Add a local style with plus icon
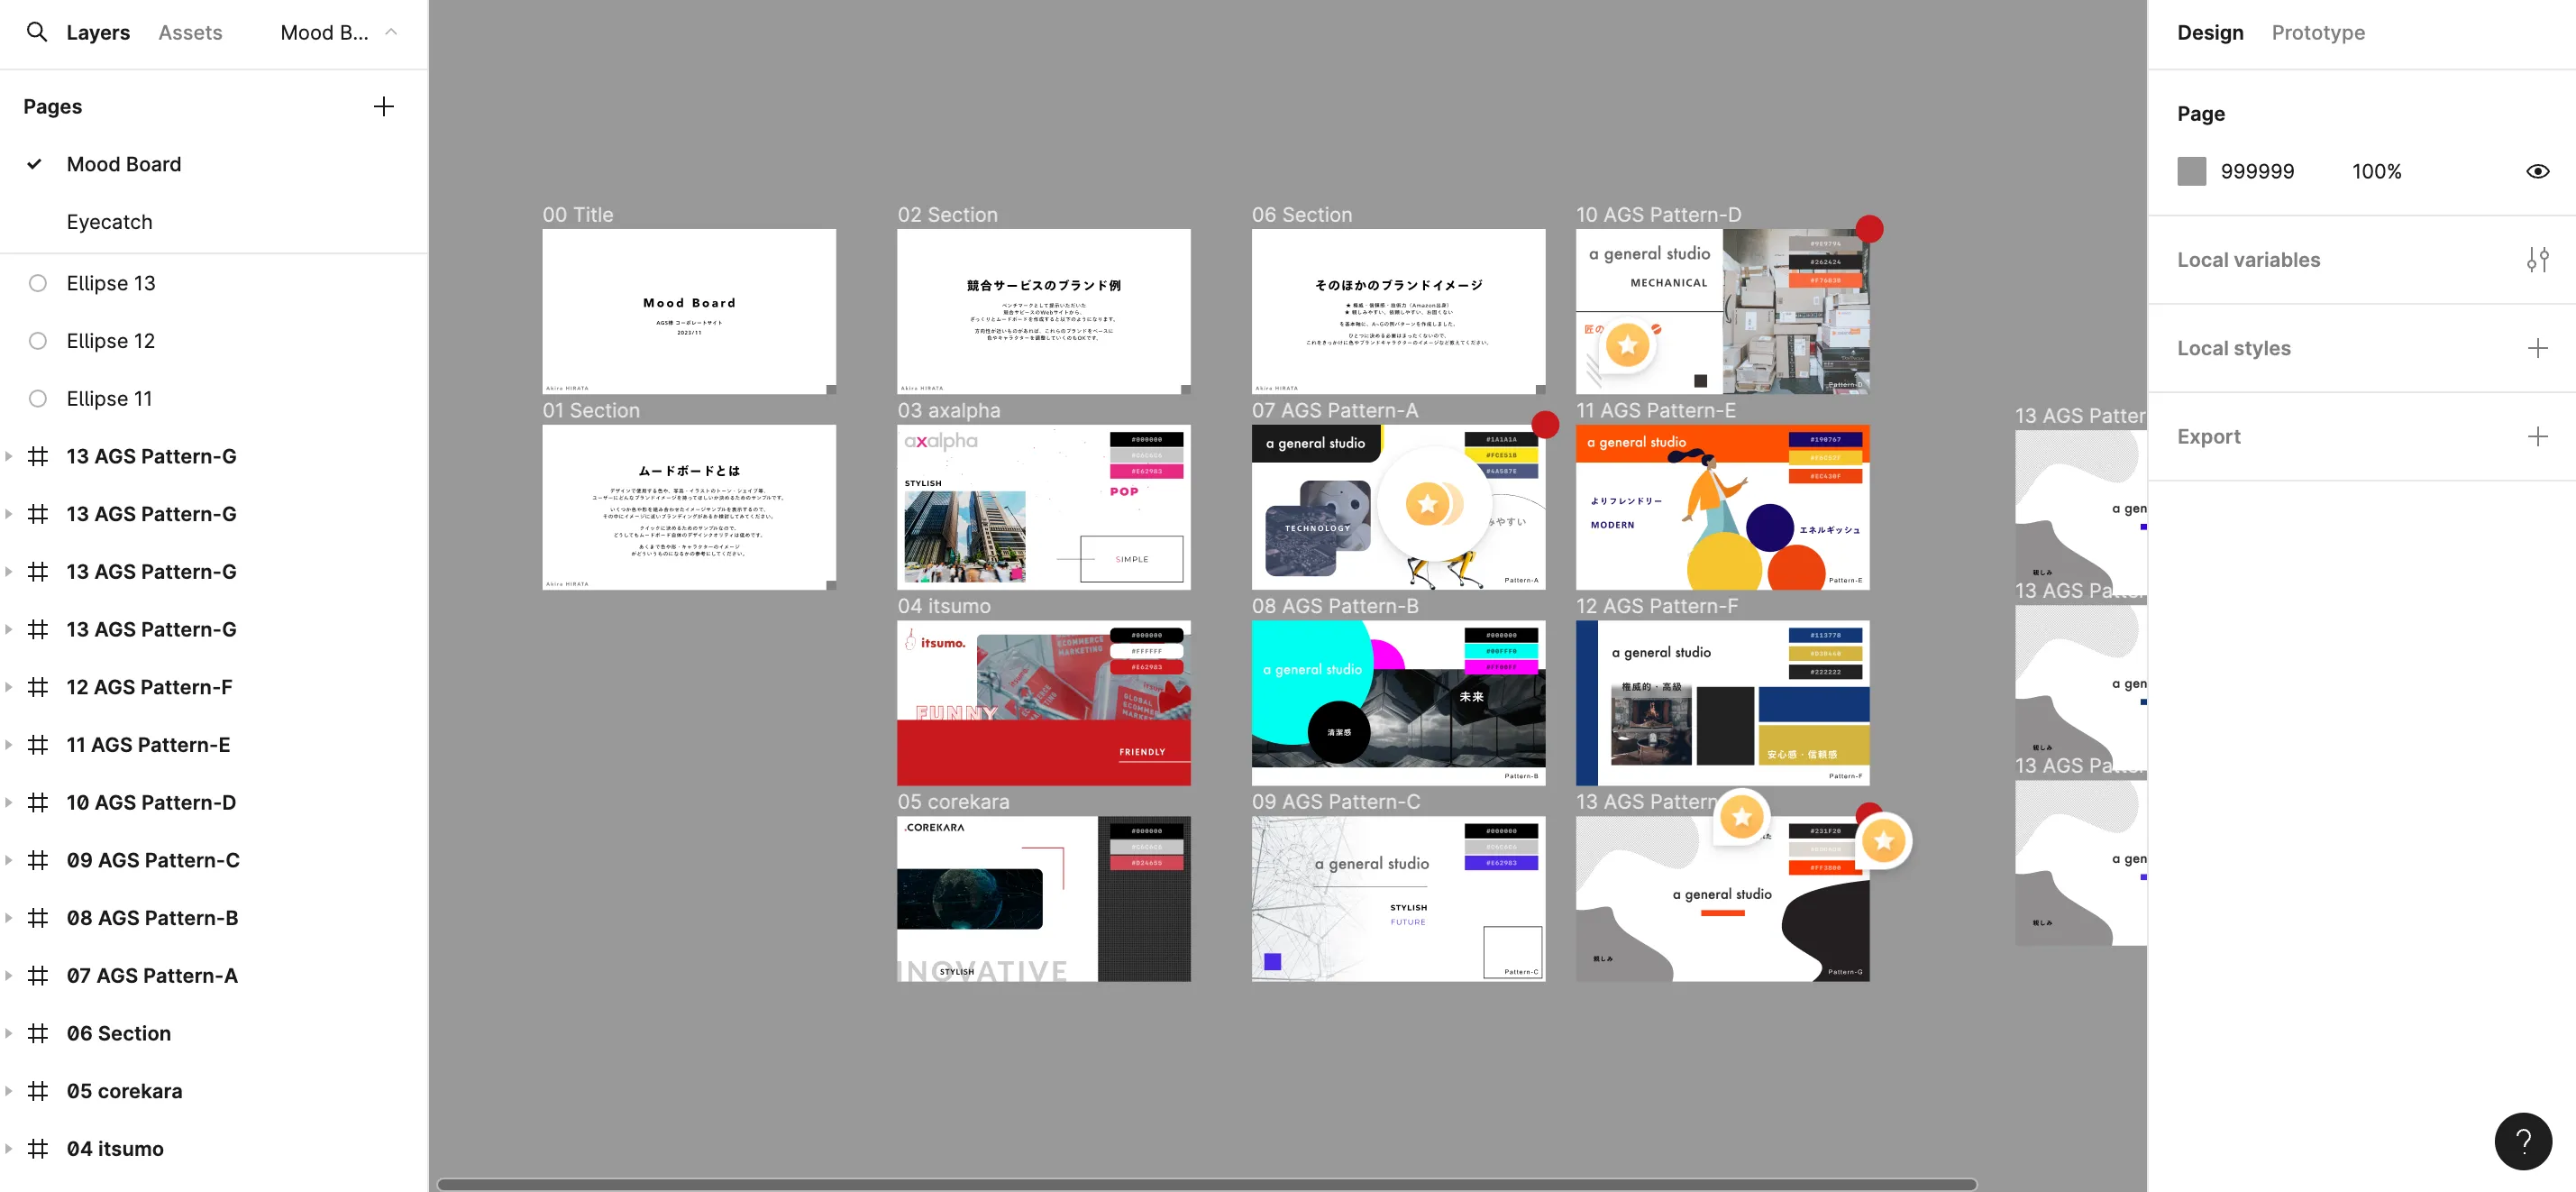Image resolution: width=2576 pixels, height=1192 pixels. pyautogui.click(x=2536, y=348)
